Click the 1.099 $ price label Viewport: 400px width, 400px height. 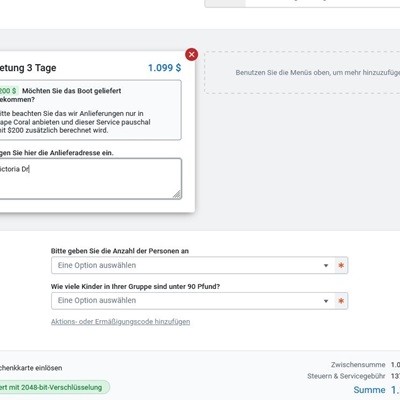164,68
